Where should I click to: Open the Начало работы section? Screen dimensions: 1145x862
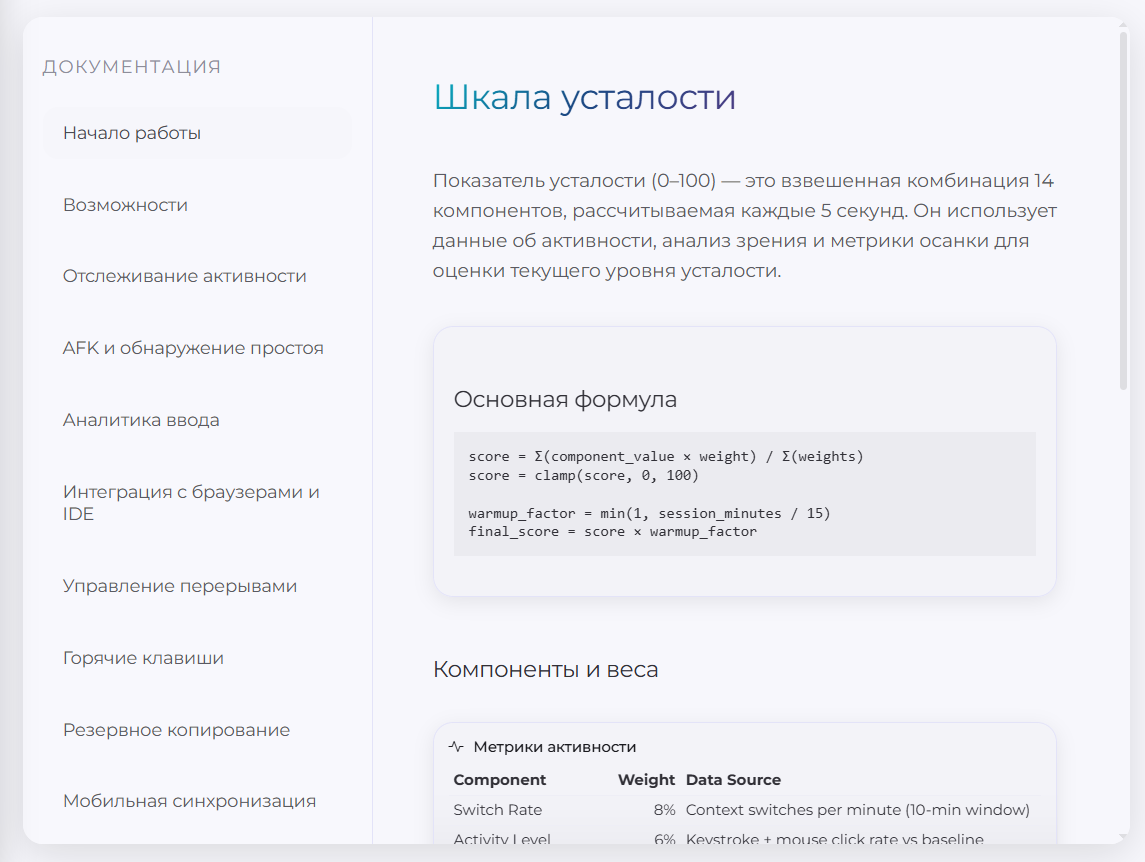(x=197, y=133)
